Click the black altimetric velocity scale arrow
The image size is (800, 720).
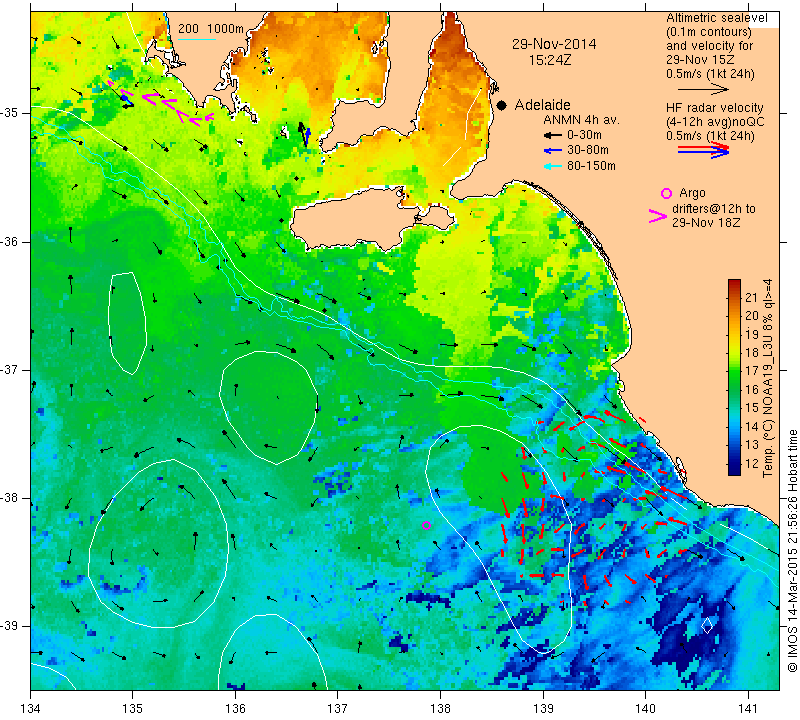click(x=703, y=90)
